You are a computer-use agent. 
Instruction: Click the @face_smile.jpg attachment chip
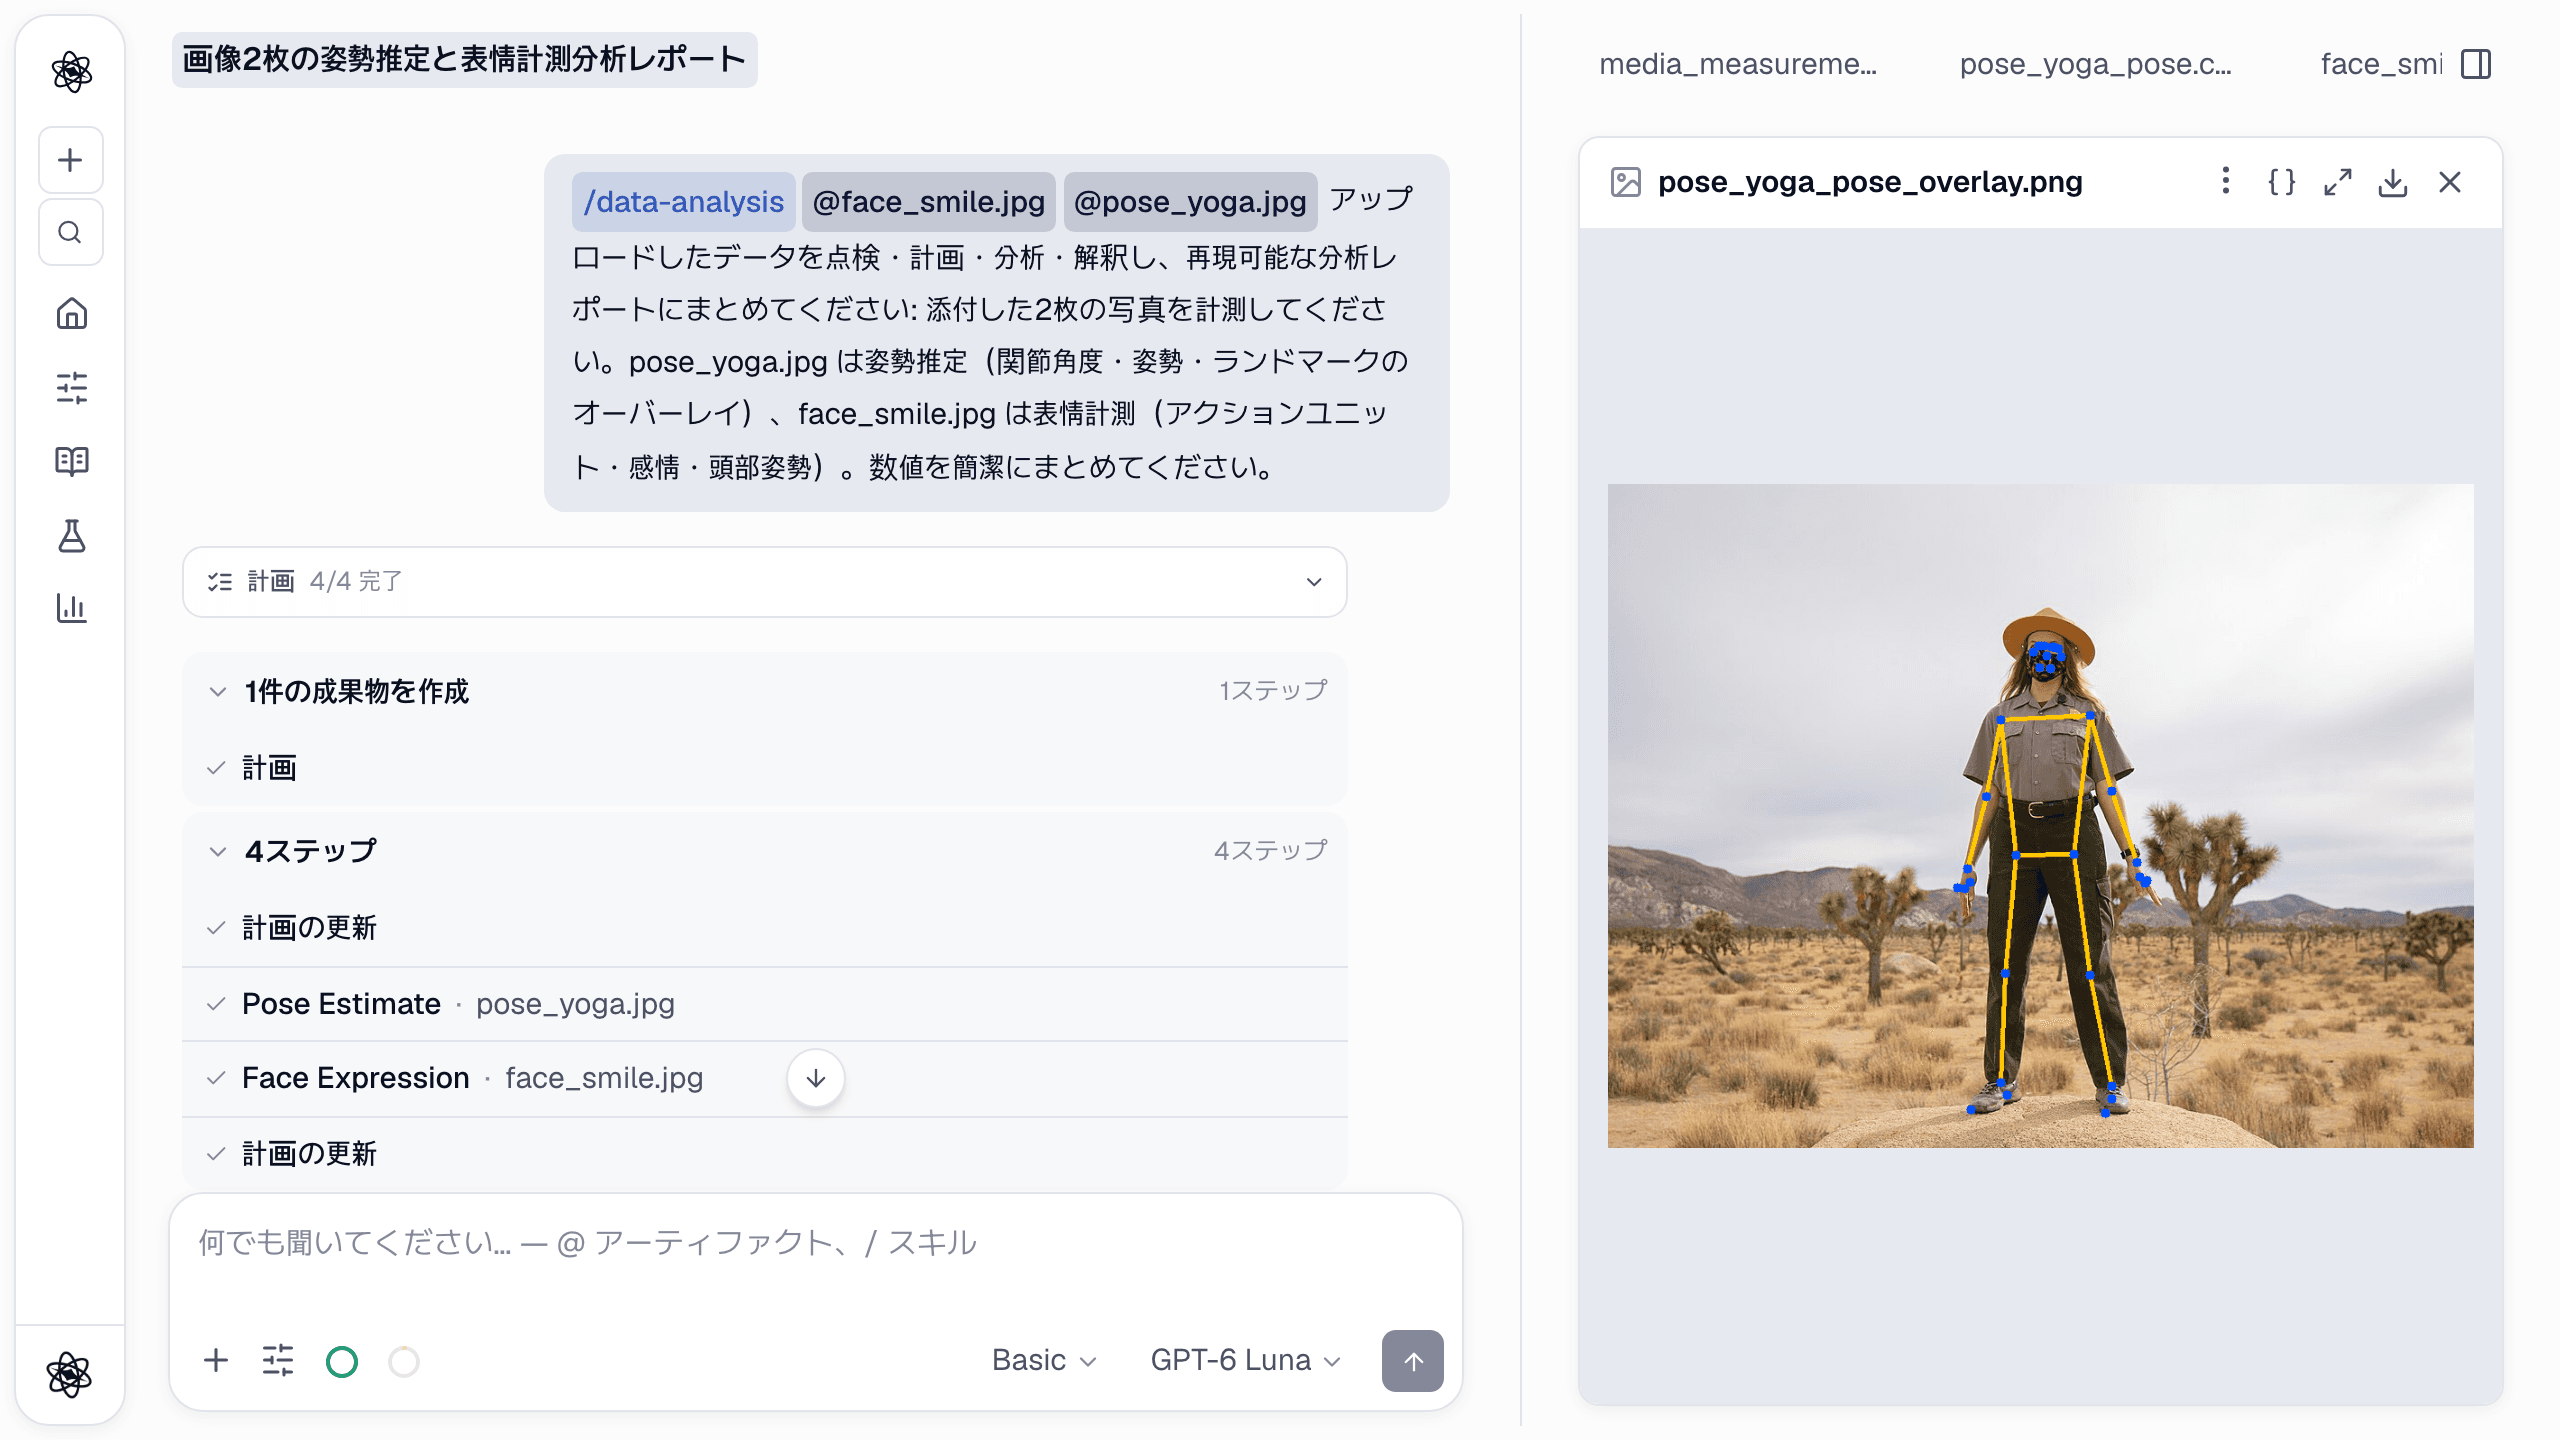coord(929,202)
